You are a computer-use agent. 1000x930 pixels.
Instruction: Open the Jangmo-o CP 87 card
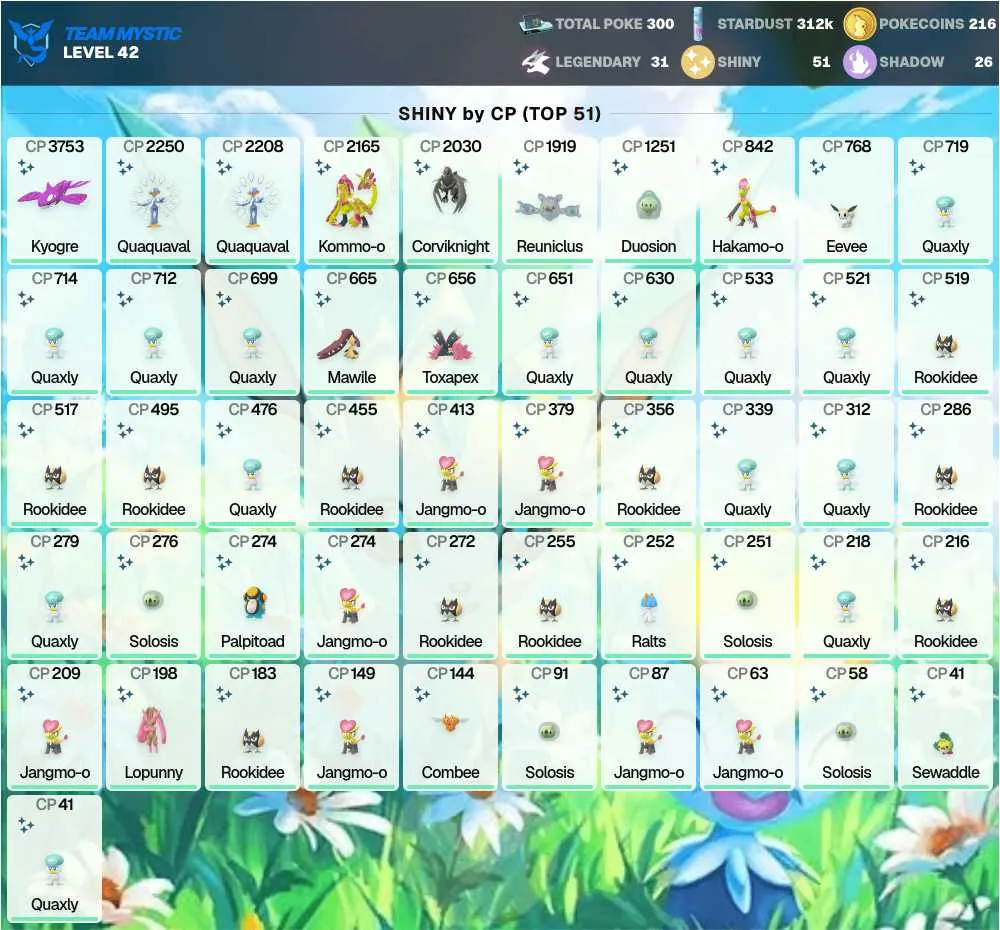649,727
